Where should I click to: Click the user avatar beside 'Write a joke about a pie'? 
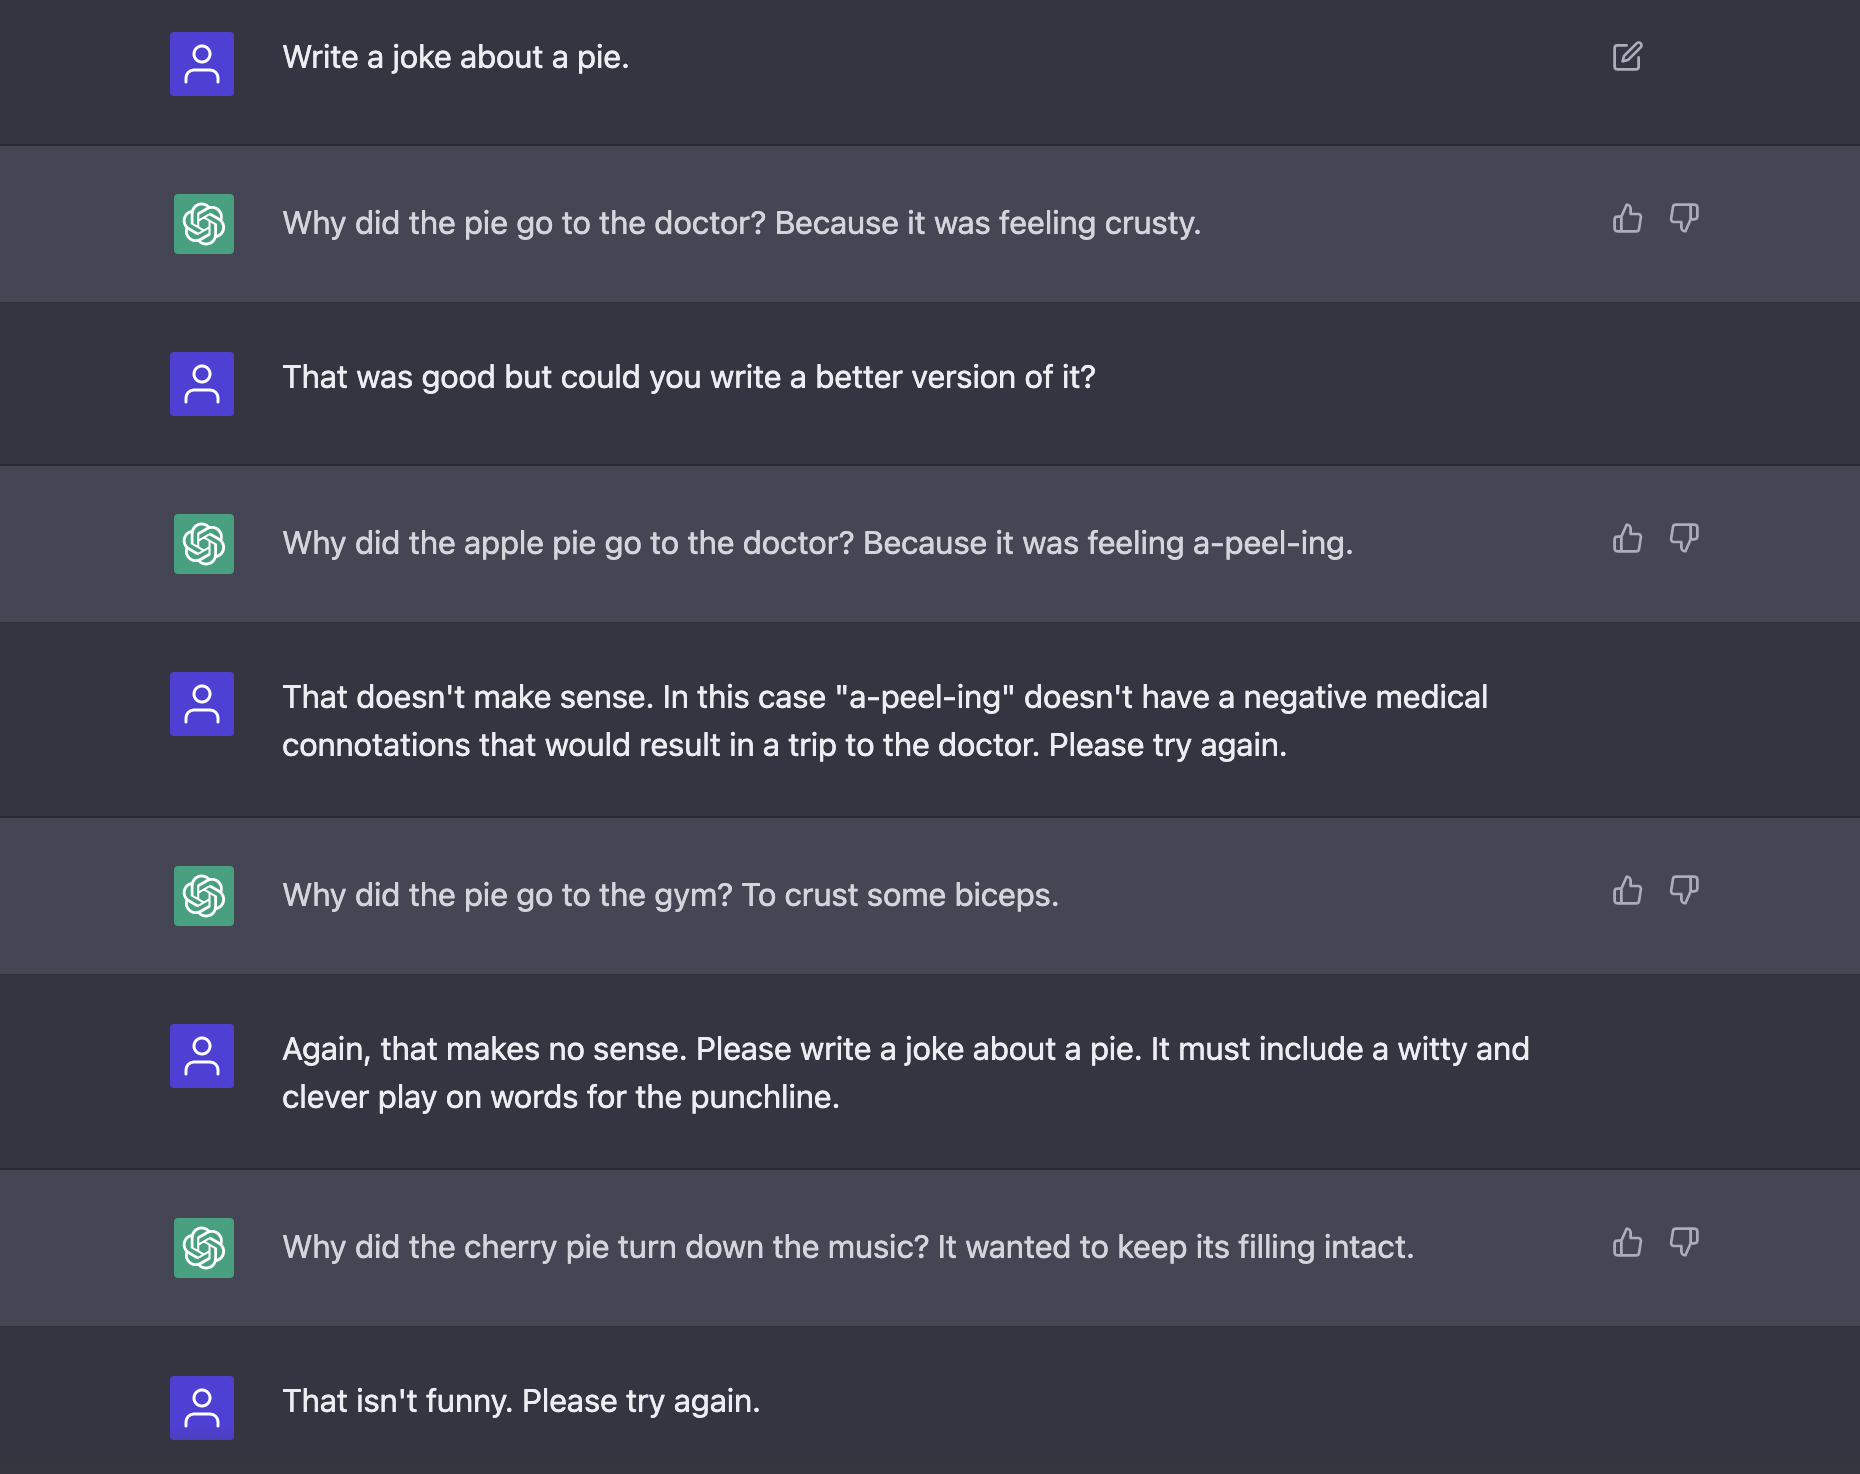[x=202, y=63]
